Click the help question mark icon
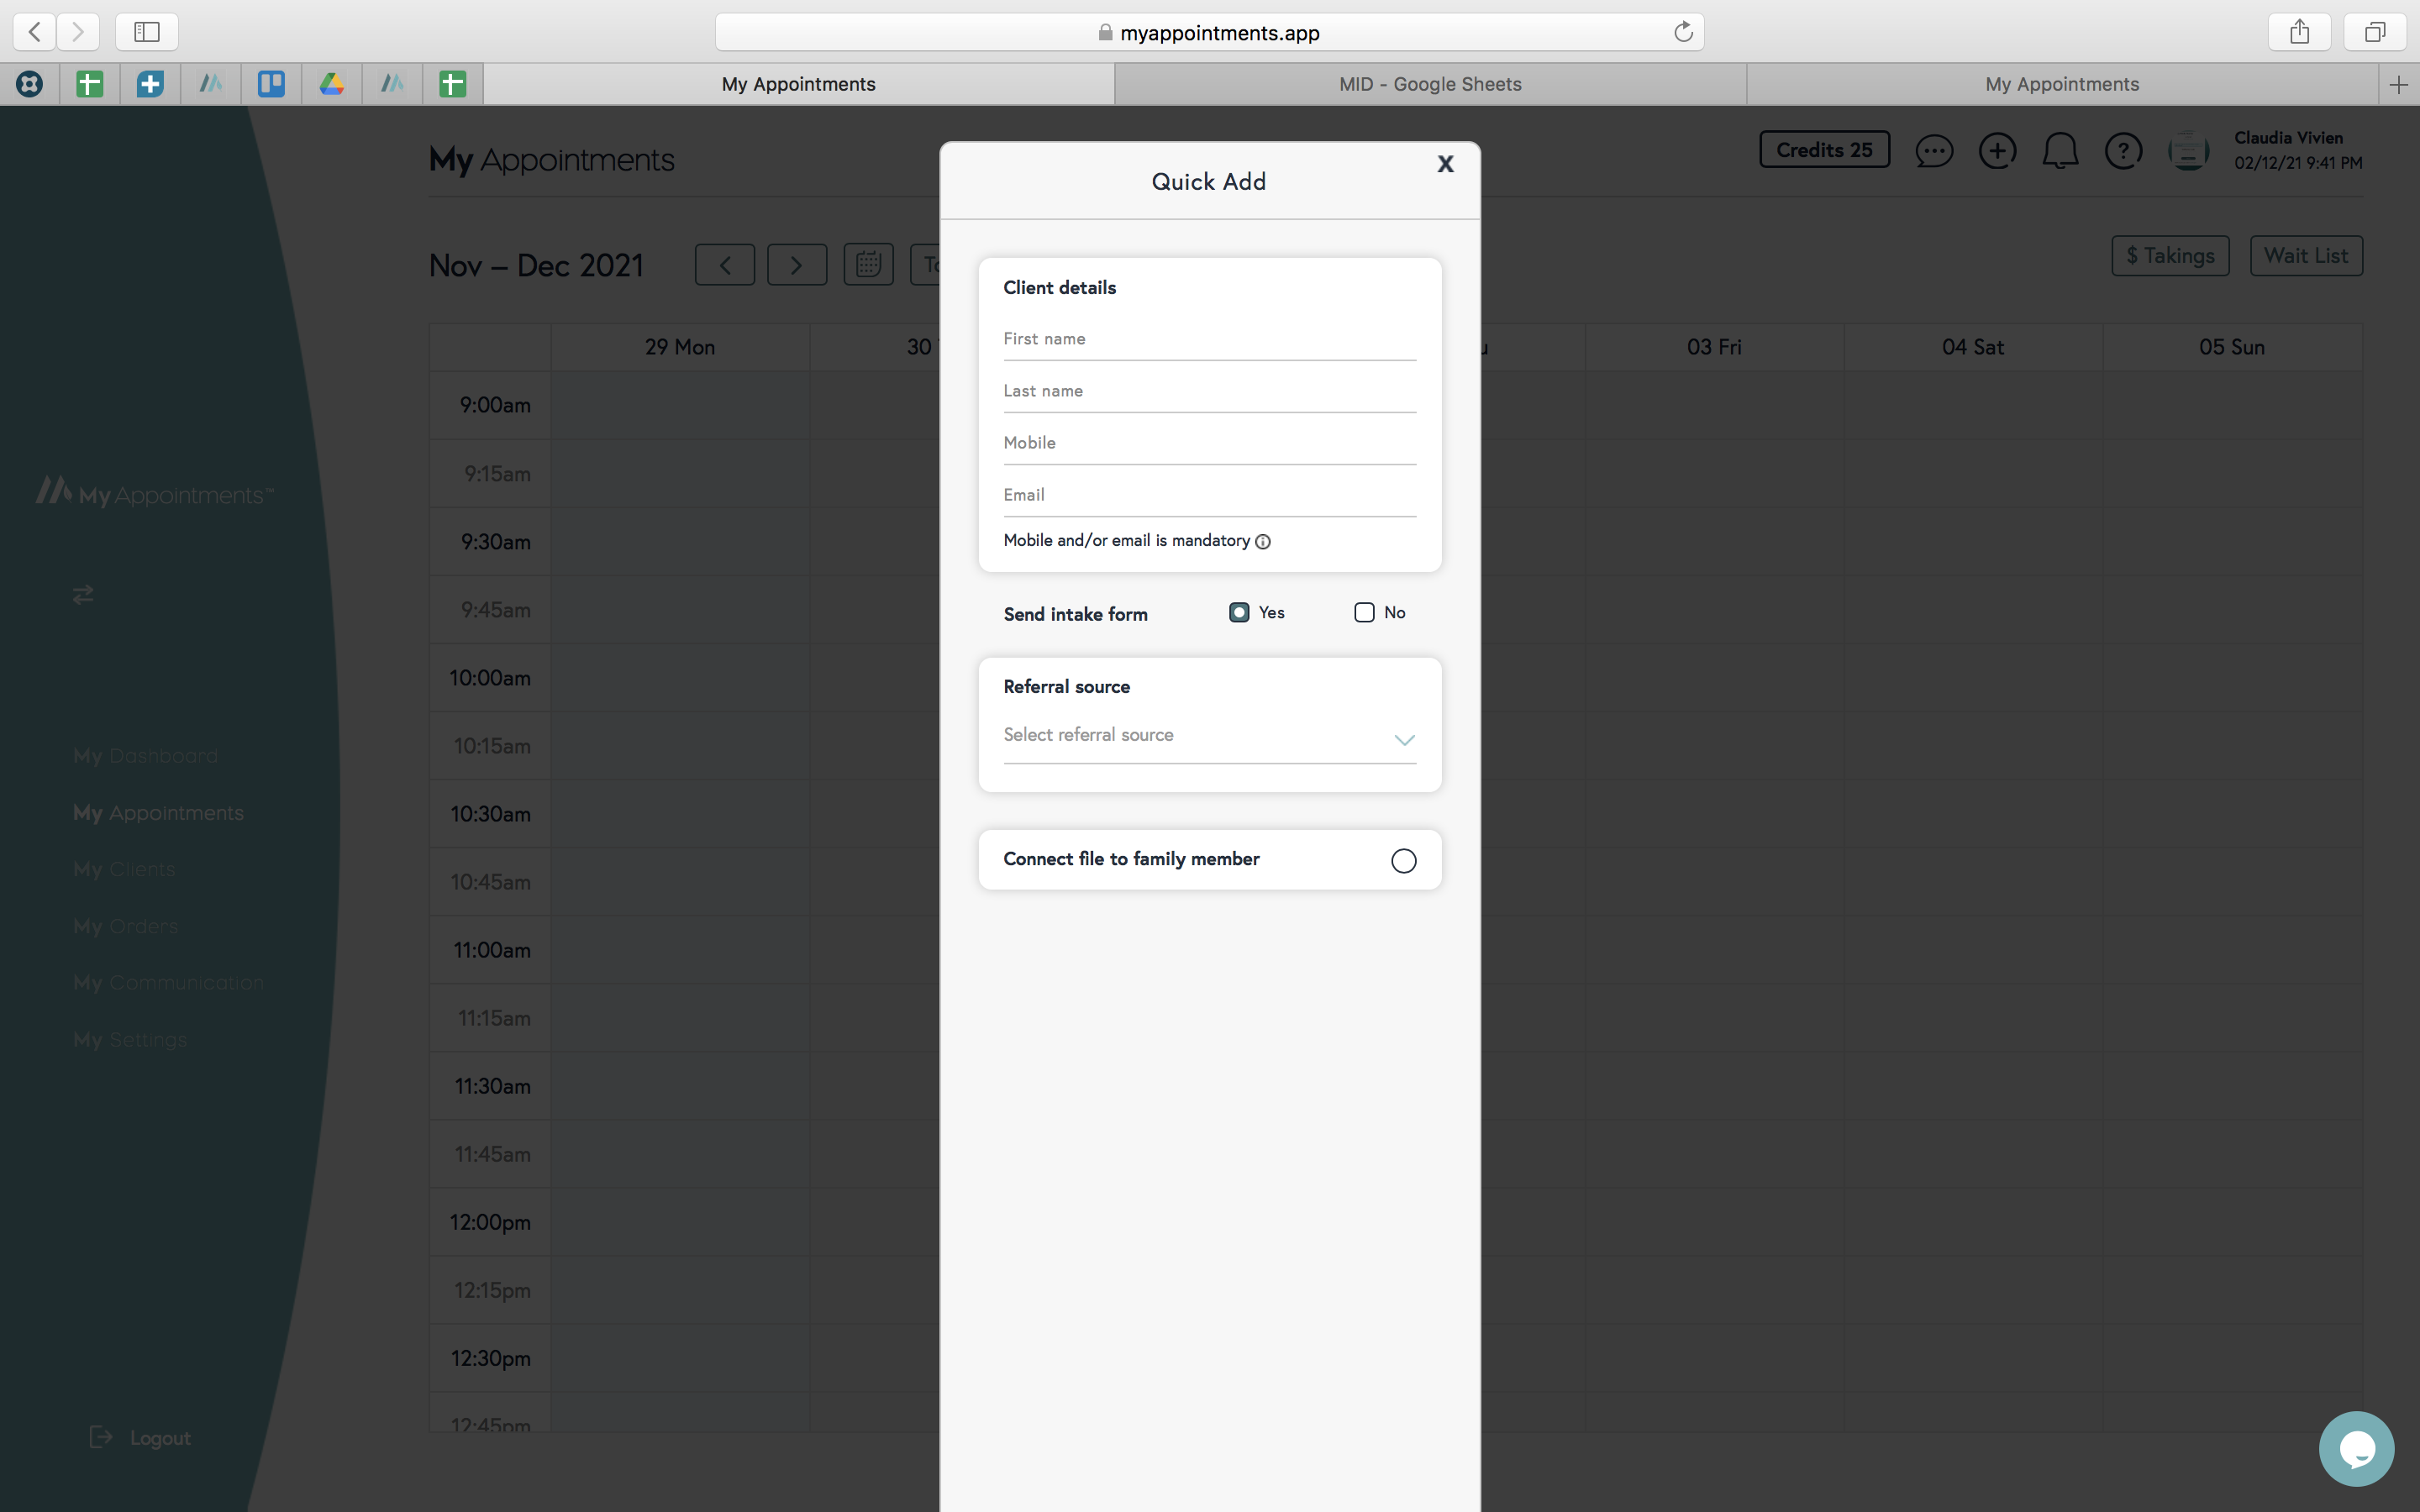Screen dimensions: 2420x1512 (x=2123, y=151)
